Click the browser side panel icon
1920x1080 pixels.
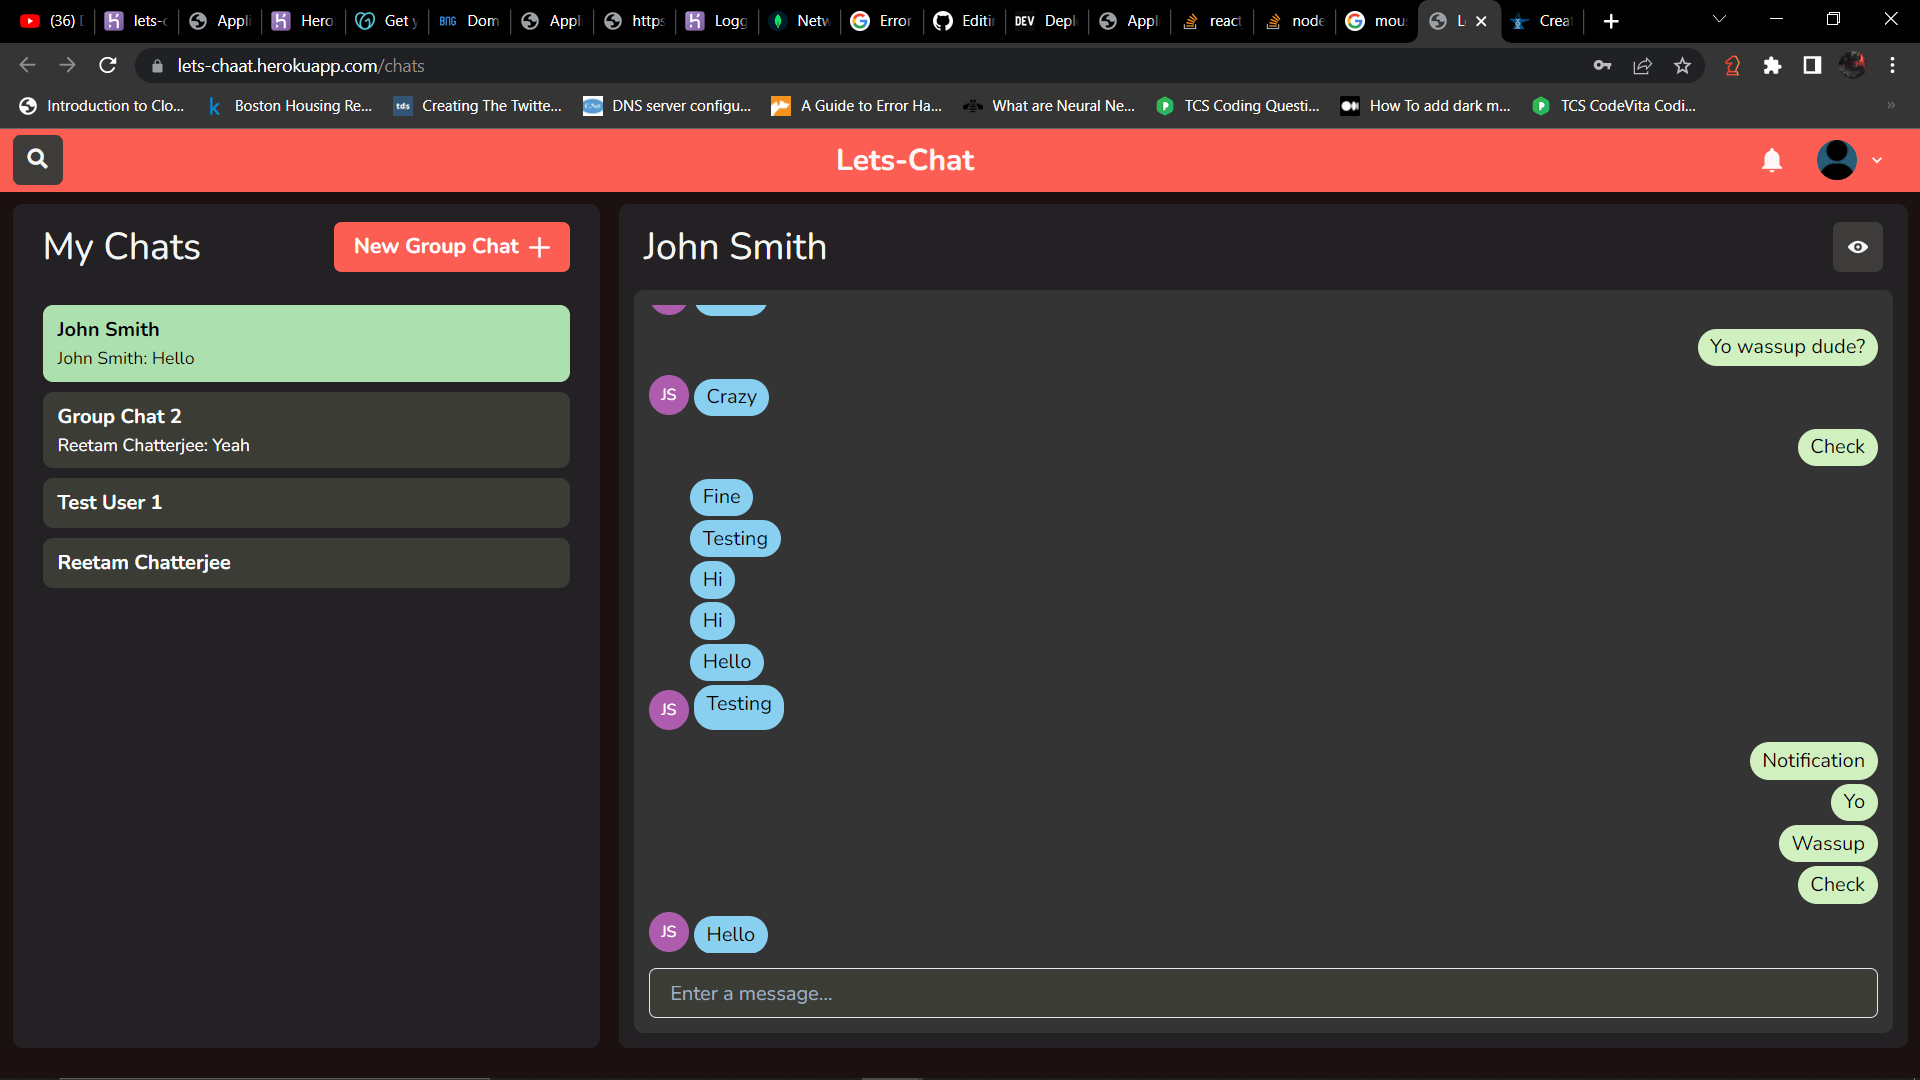[1812, 66]
